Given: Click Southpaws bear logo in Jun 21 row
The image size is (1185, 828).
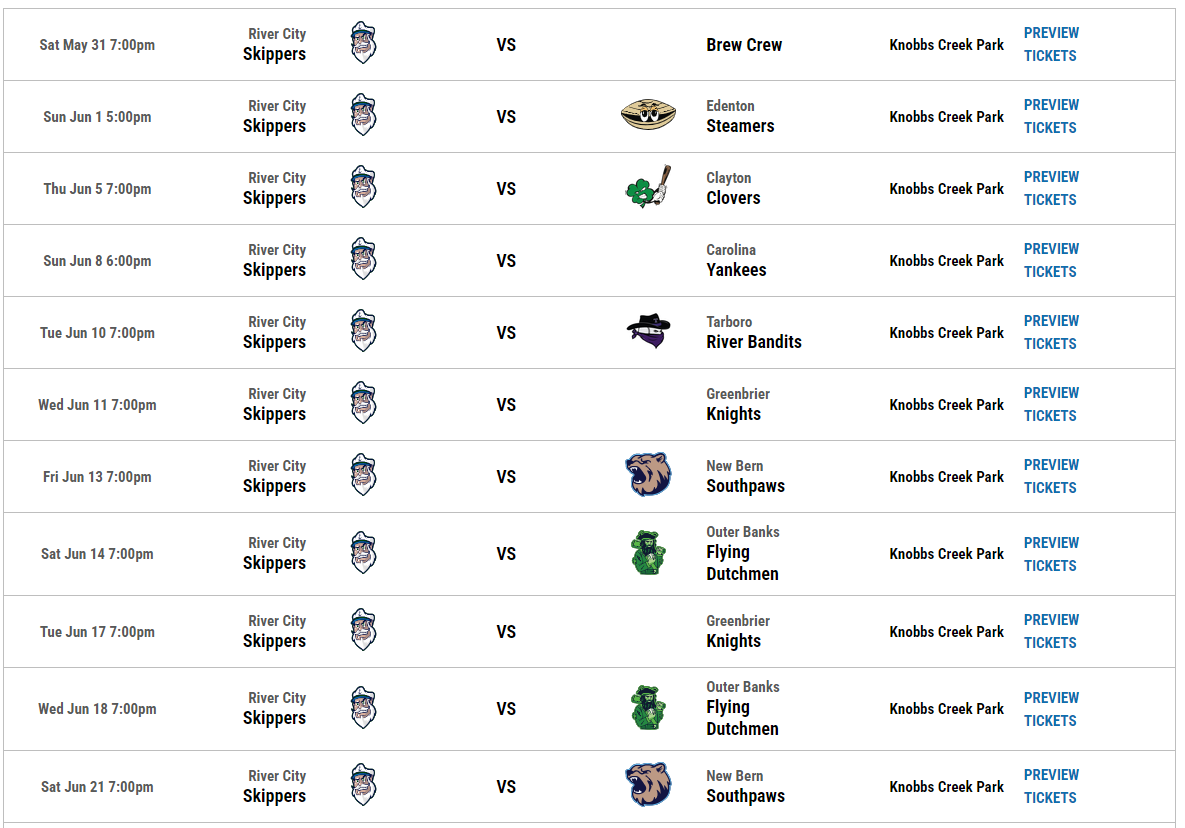Looking at the screenshot, I should pyautogui.click(x=648, y=785).
